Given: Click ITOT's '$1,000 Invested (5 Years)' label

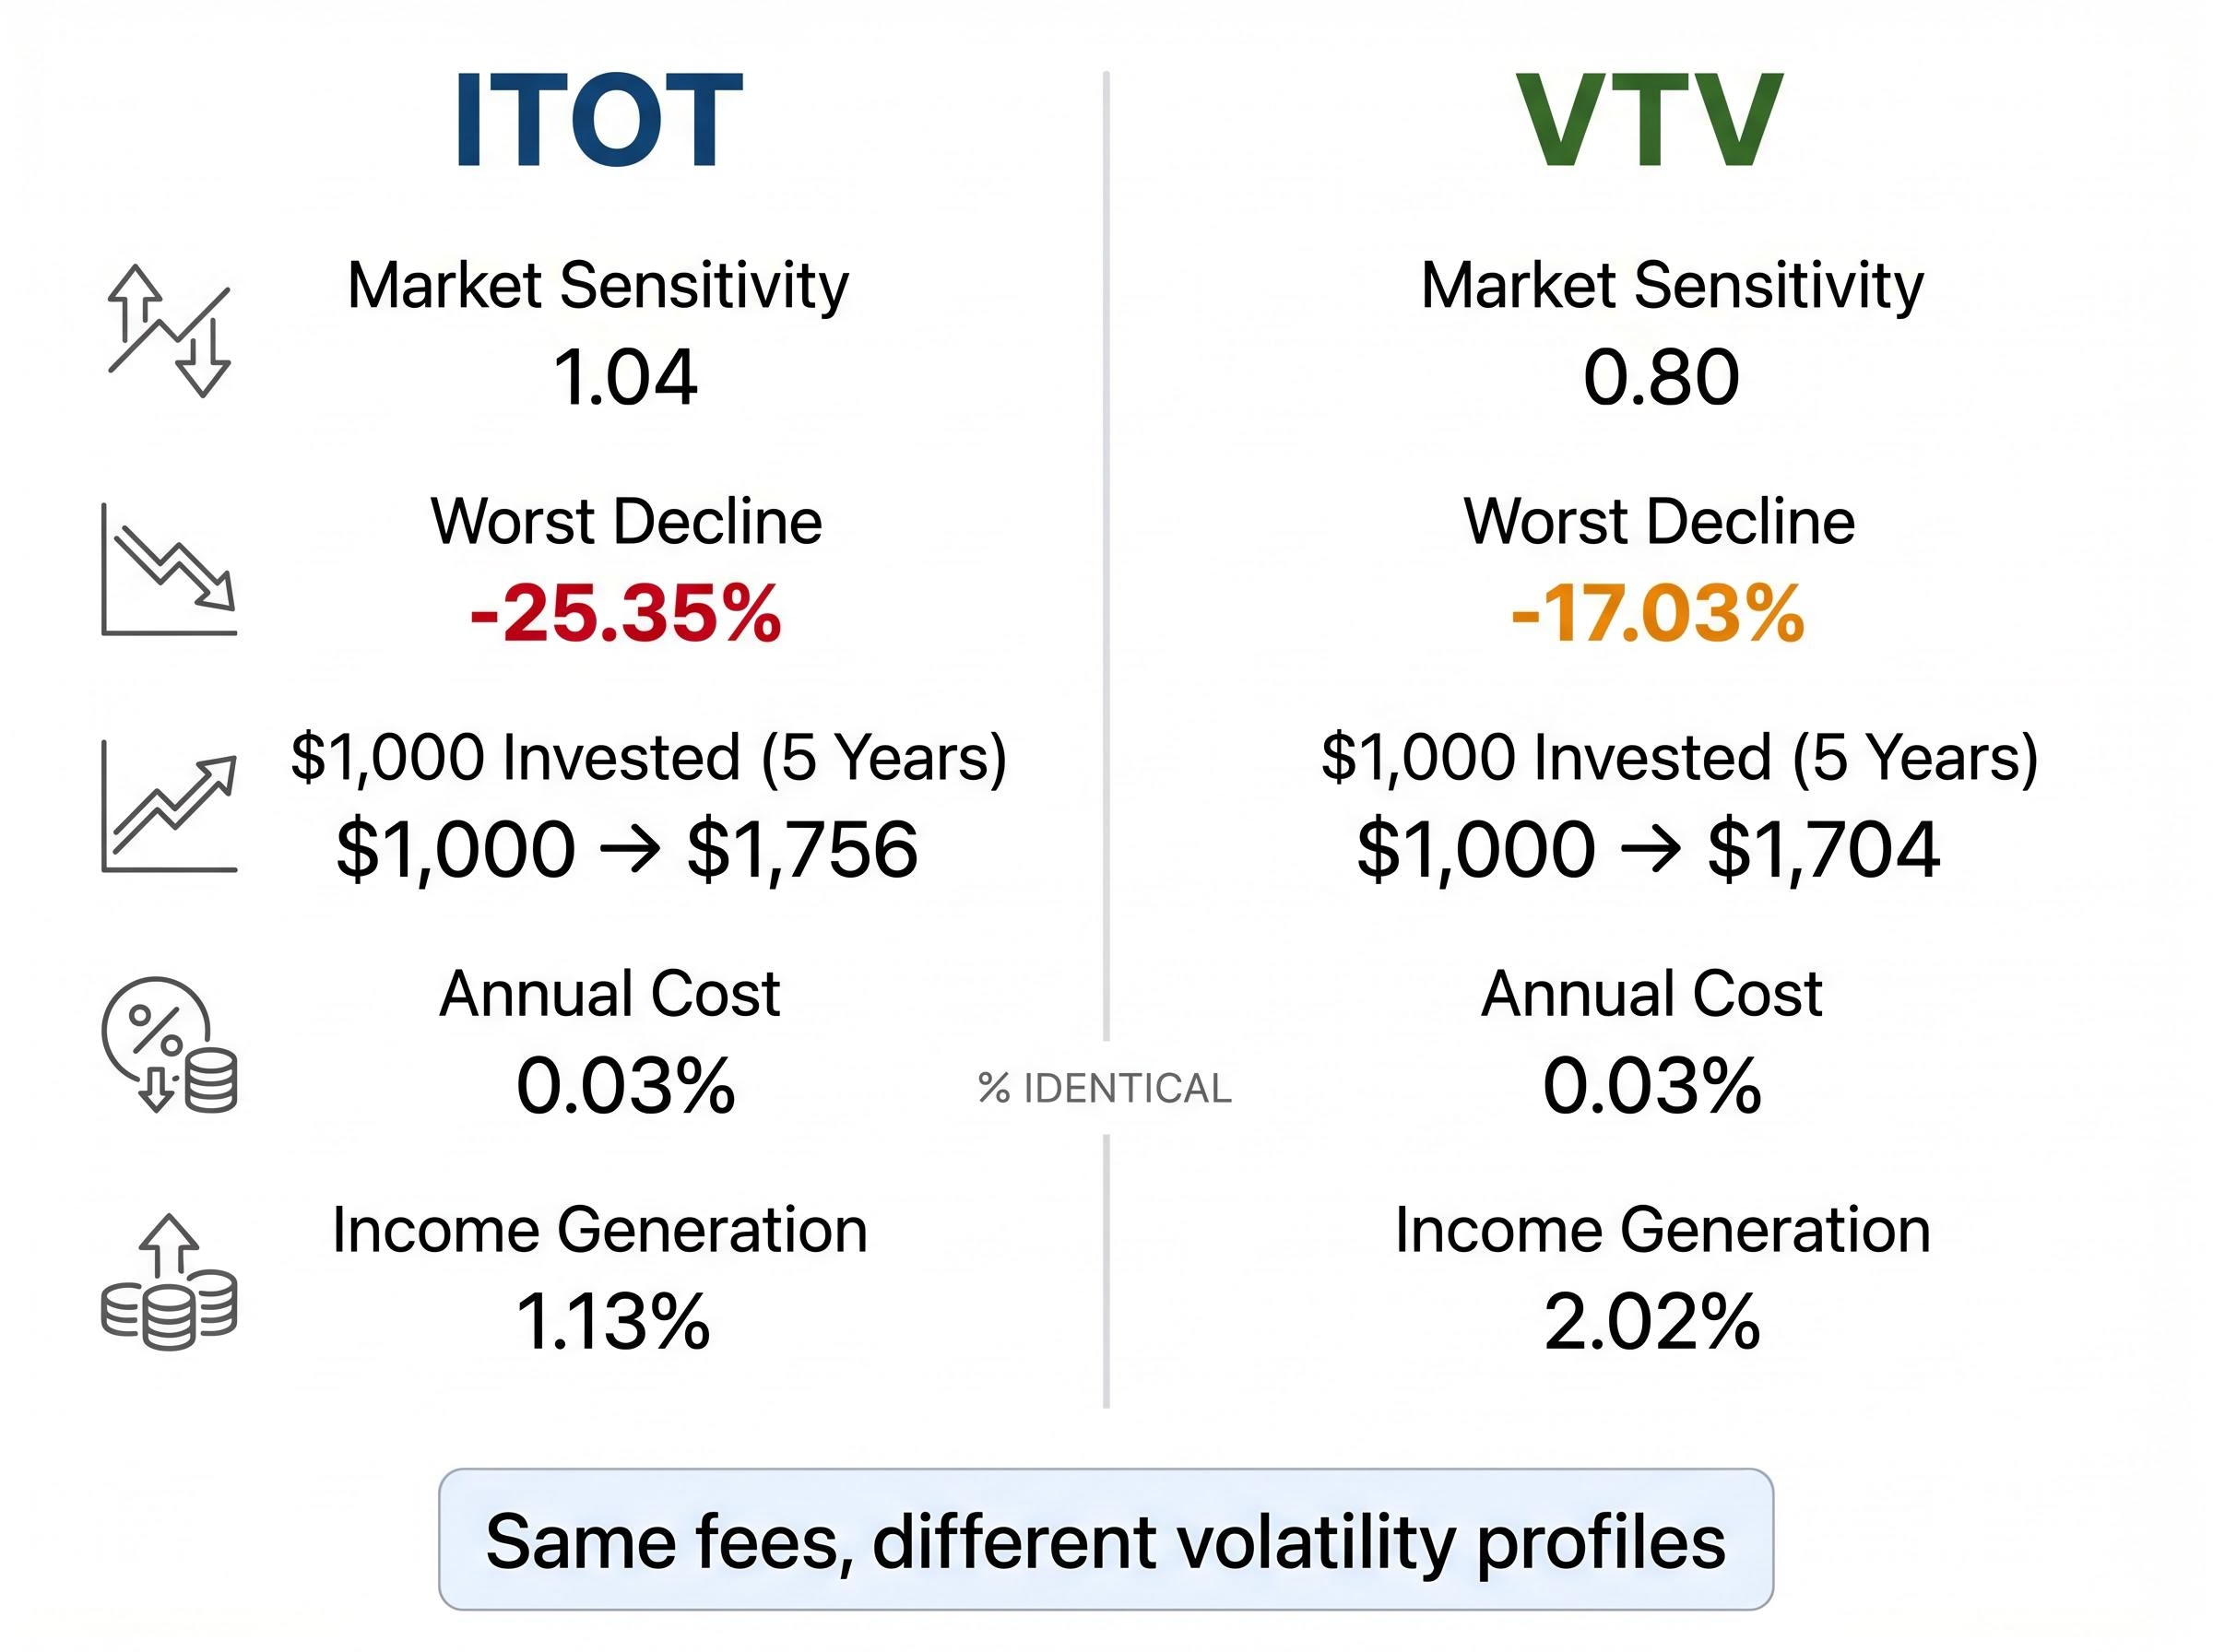Looking at the screenshot, I should pyautogui.click(x=648, y=757).
